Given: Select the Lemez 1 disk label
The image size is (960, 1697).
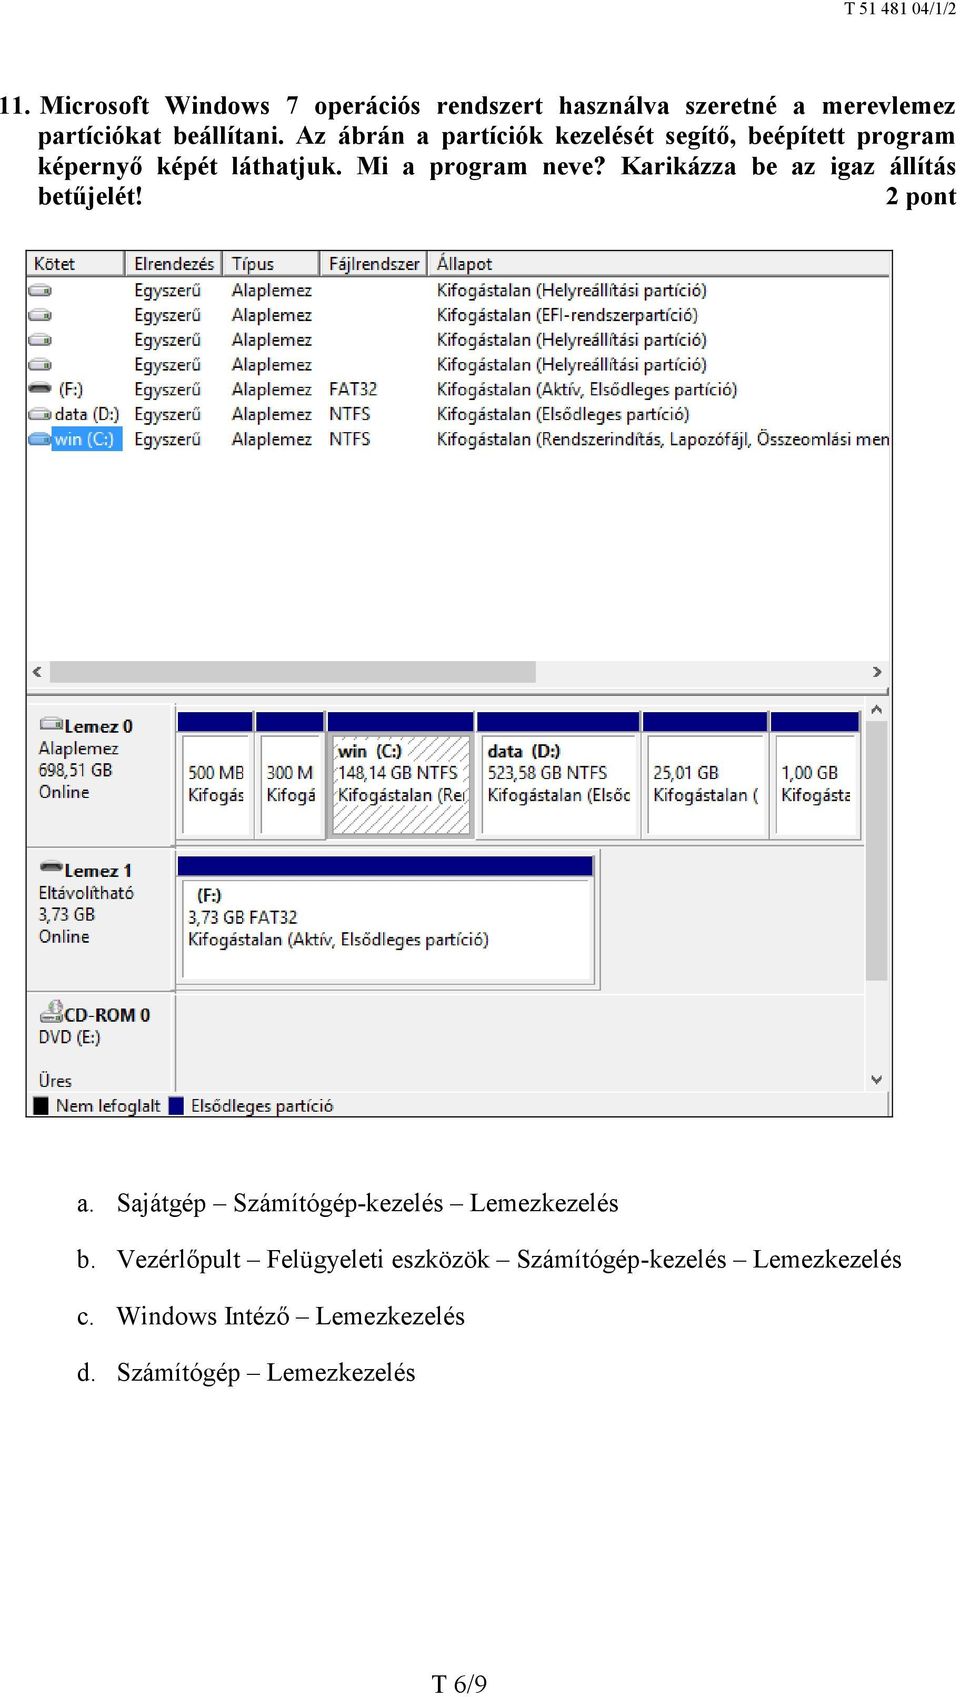Looking at the screenshot, I should coord(98,871).
